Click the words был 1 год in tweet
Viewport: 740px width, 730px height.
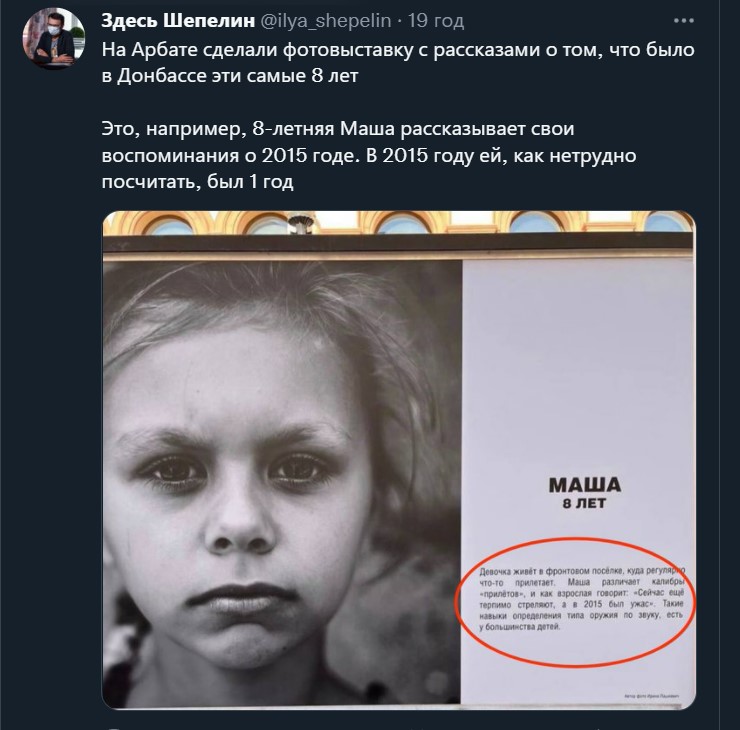250,182
